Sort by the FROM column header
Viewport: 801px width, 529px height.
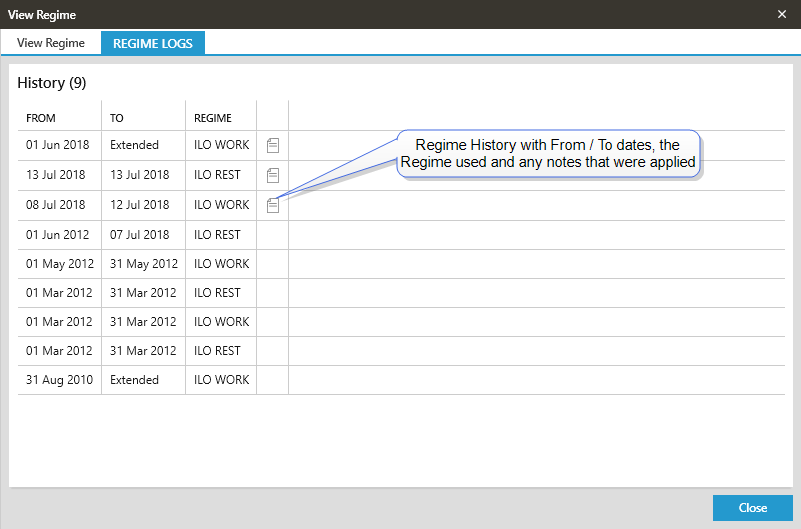[x=41, y=118]
